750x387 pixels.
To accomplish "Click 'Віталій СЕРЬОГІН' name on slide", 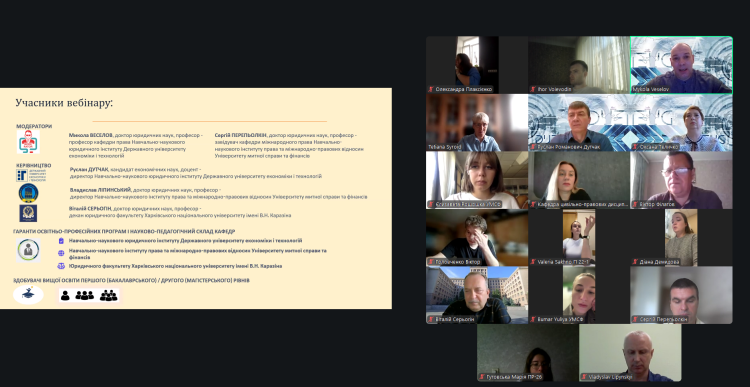I will (x=89, y=209).
